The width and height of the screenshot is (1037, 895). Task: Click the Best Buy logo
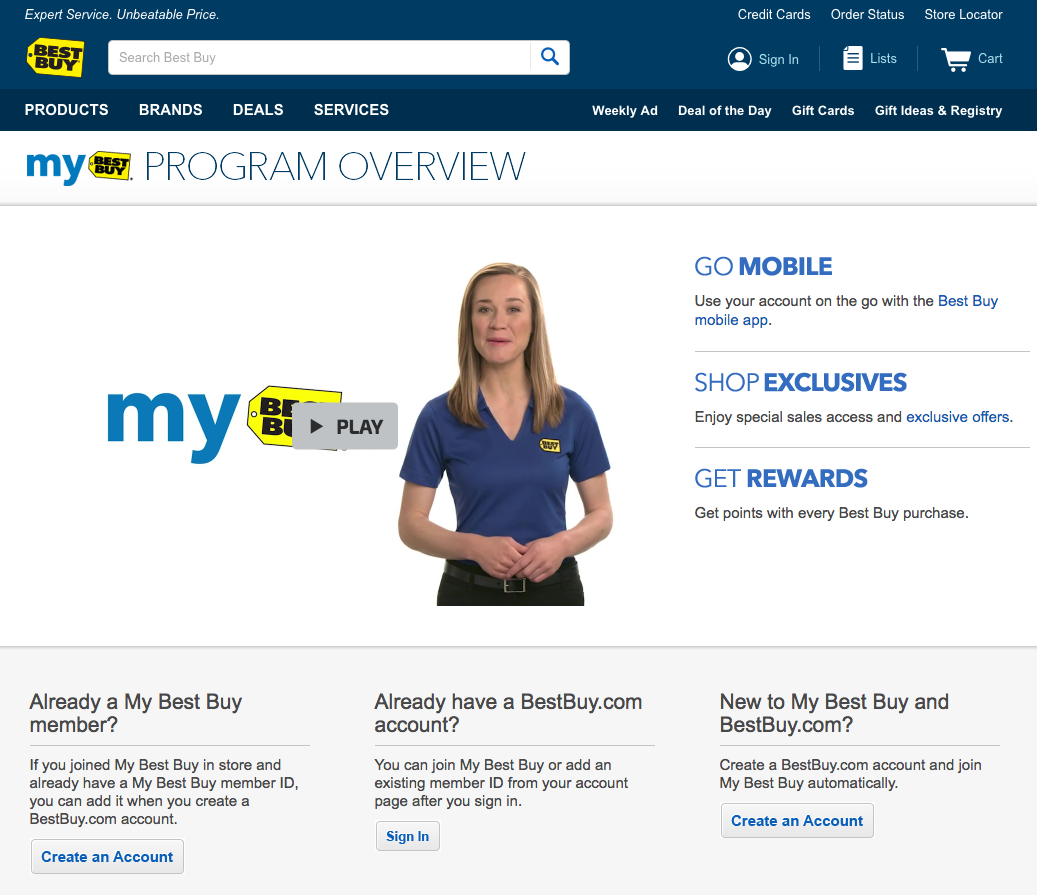pos(55,58)
